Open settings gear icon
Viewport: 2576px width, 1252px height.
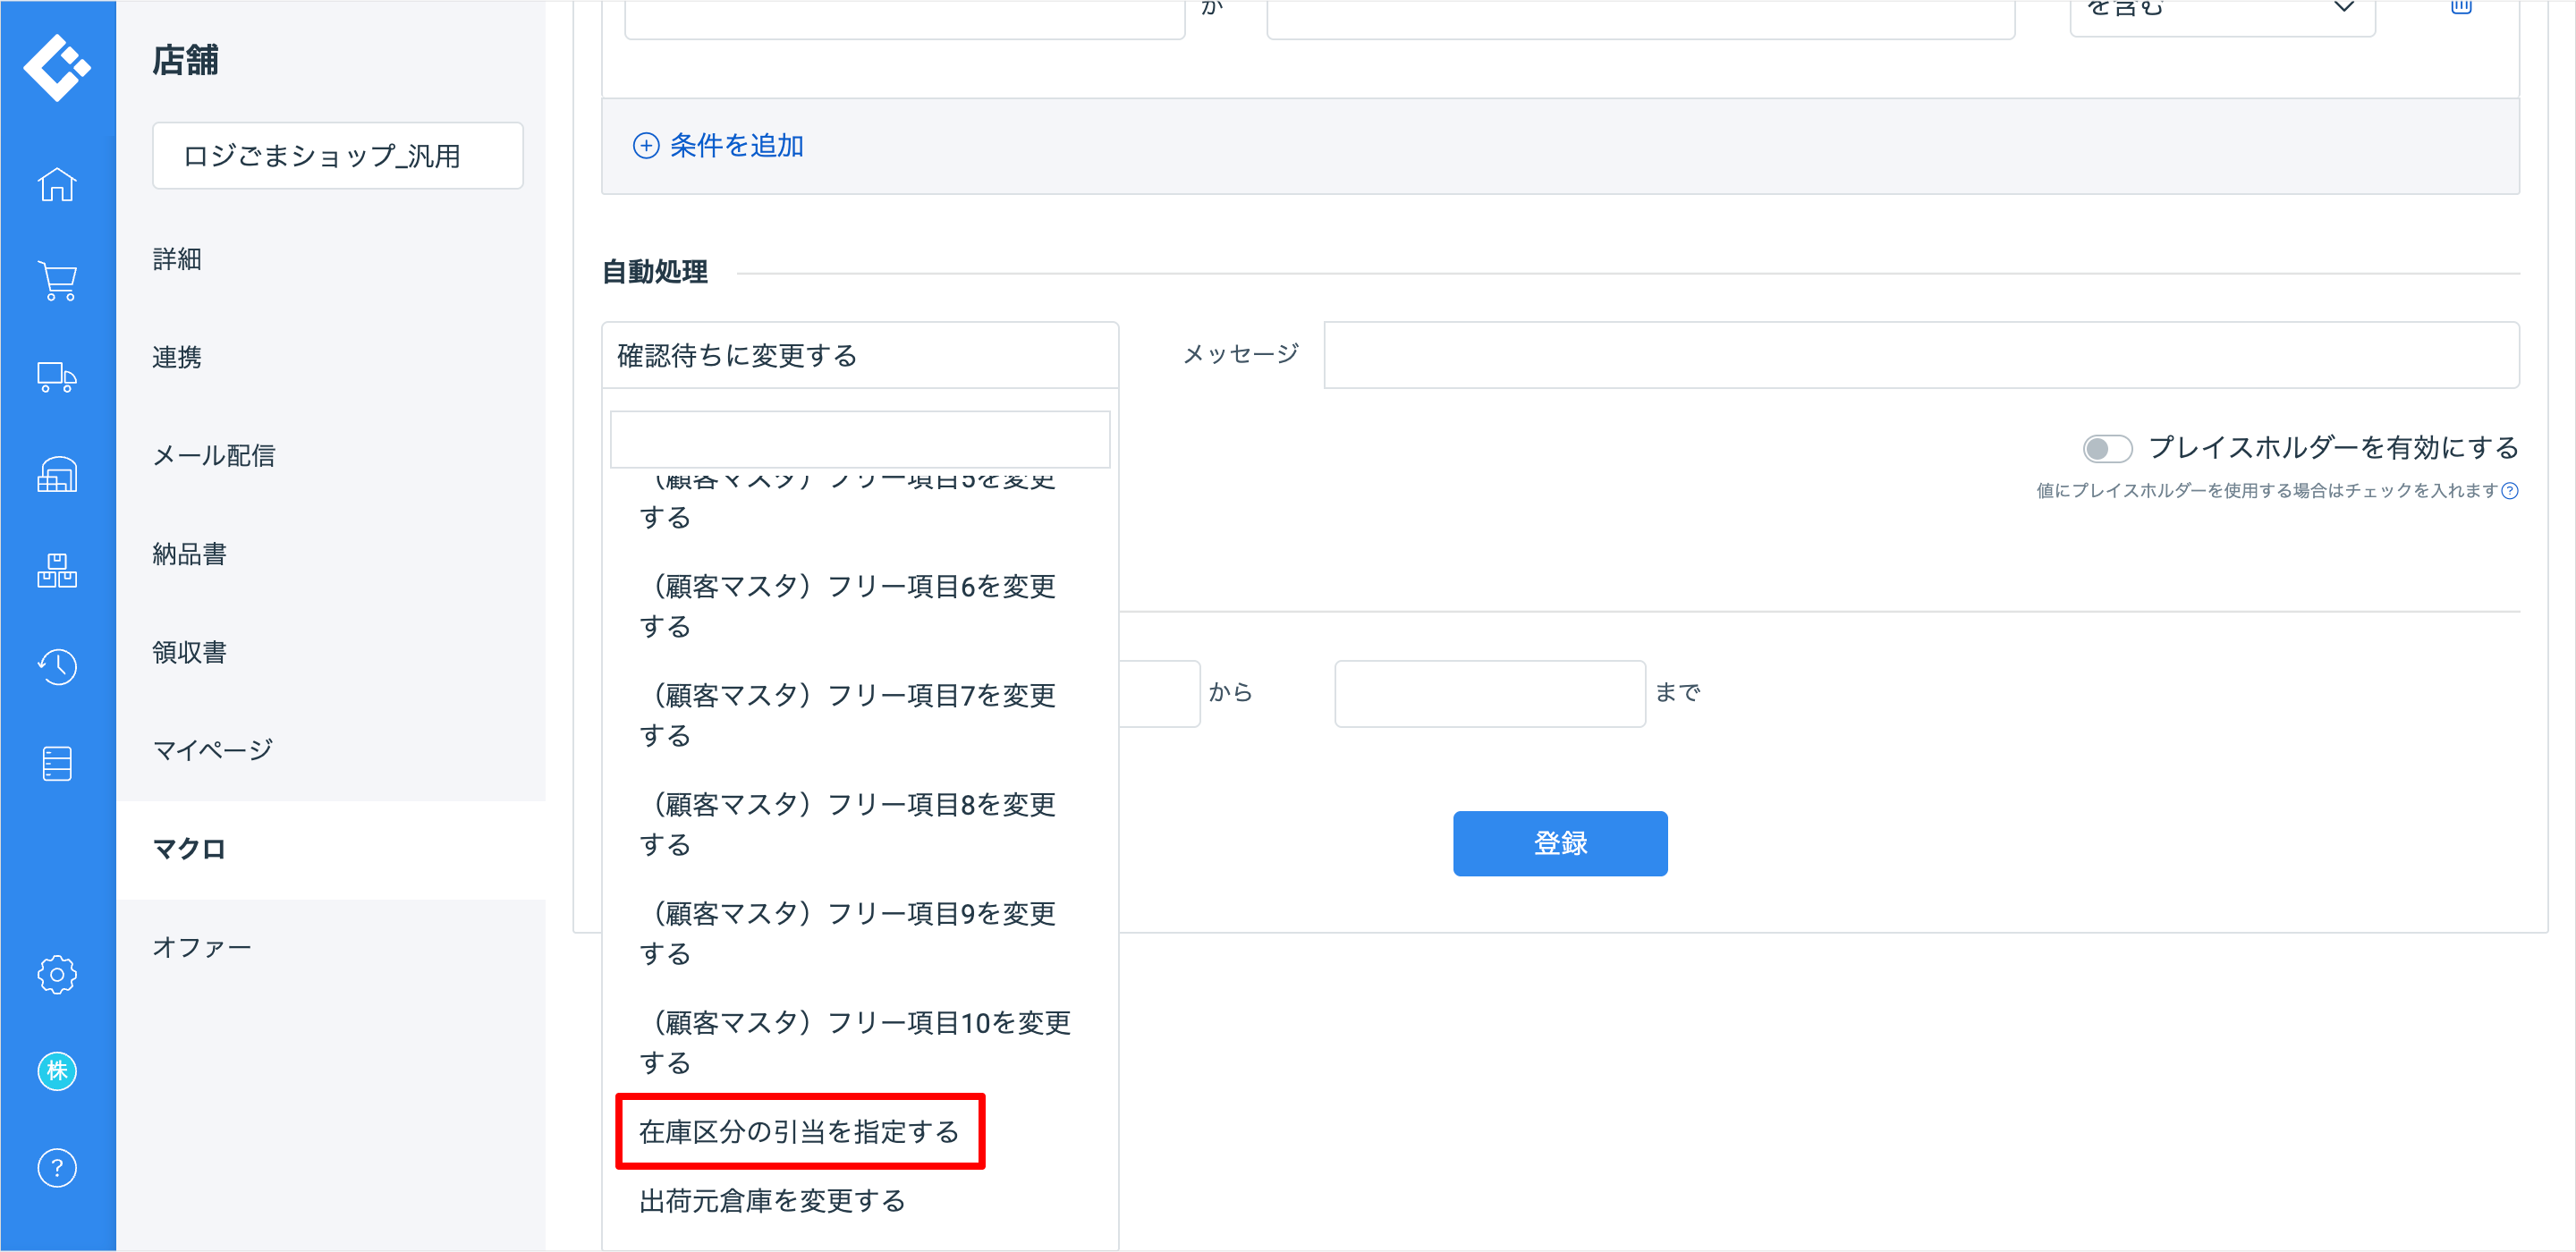tap(57, 974)
